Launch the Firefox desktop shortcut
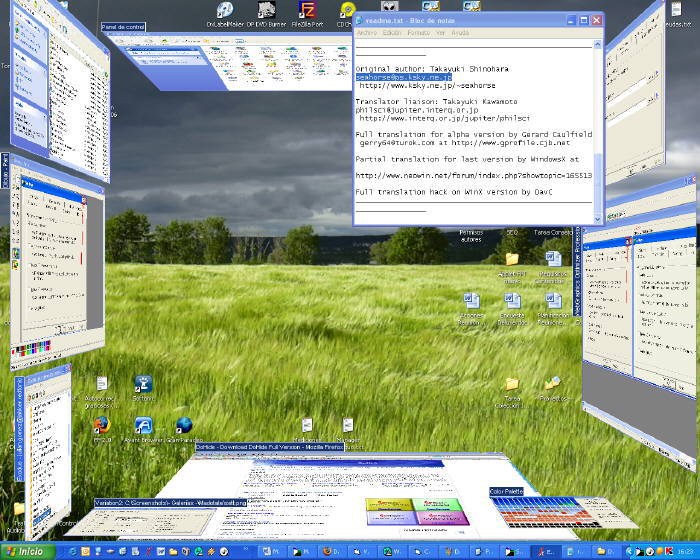Screen dimensions: 700x560 point(102,426)
